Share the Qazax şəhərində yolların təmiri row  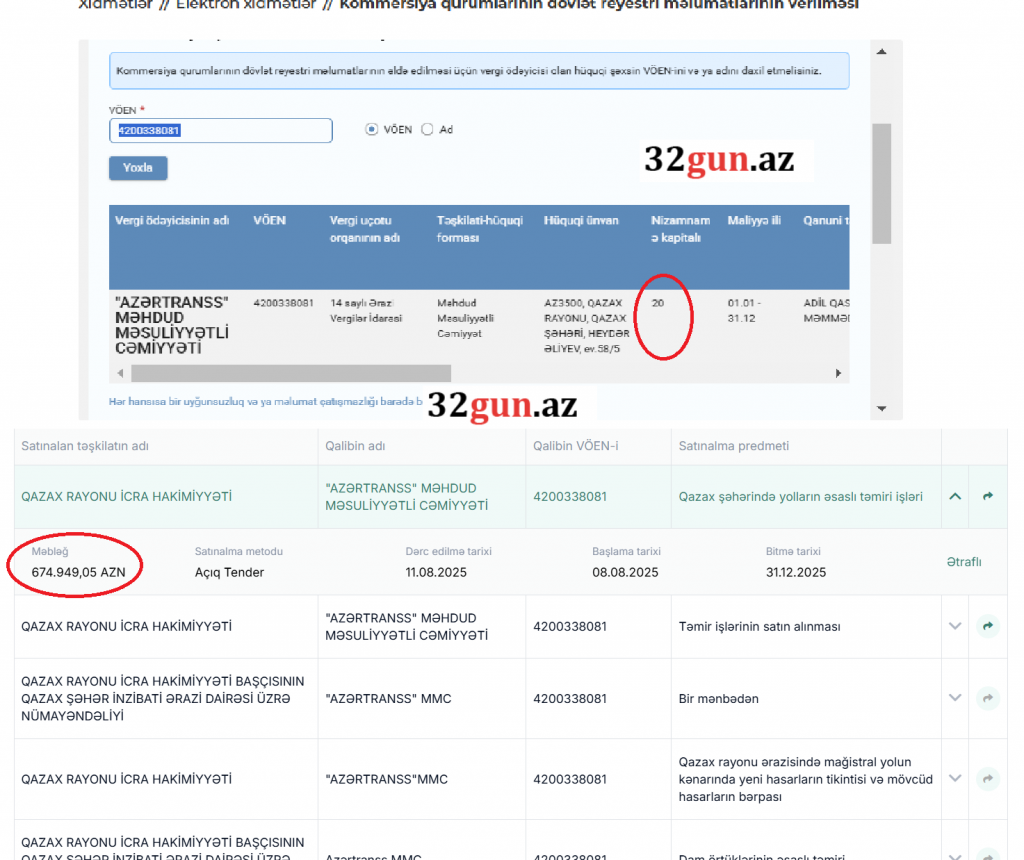tap(988, 496)
